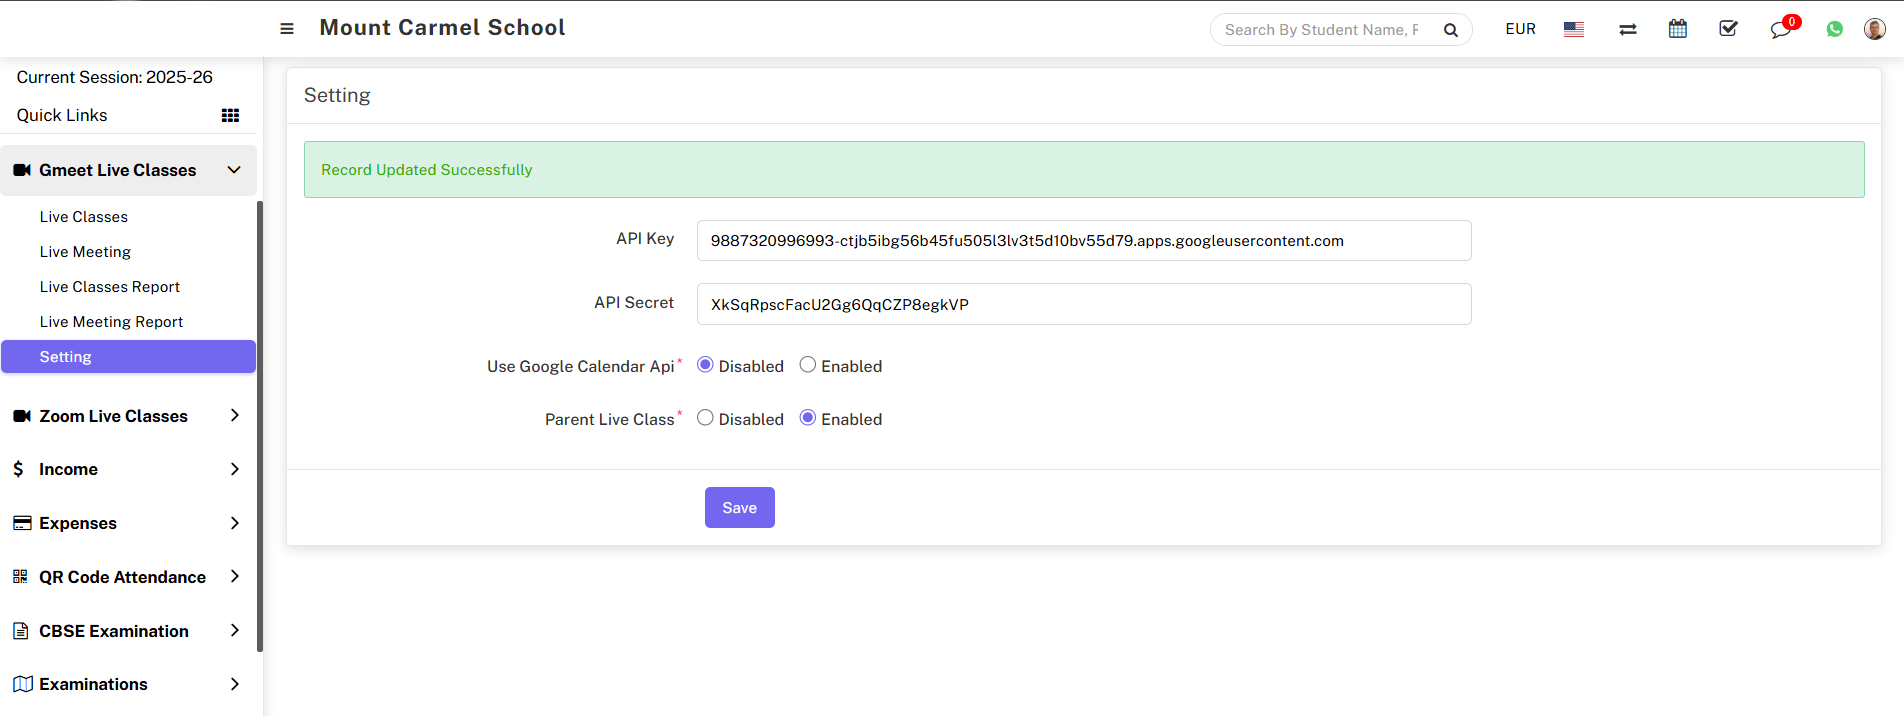This screenshot has height=716, width=1904.
Task: Click the search magnifier icon
Action: pyautogui.click(x=1450, y=30)
